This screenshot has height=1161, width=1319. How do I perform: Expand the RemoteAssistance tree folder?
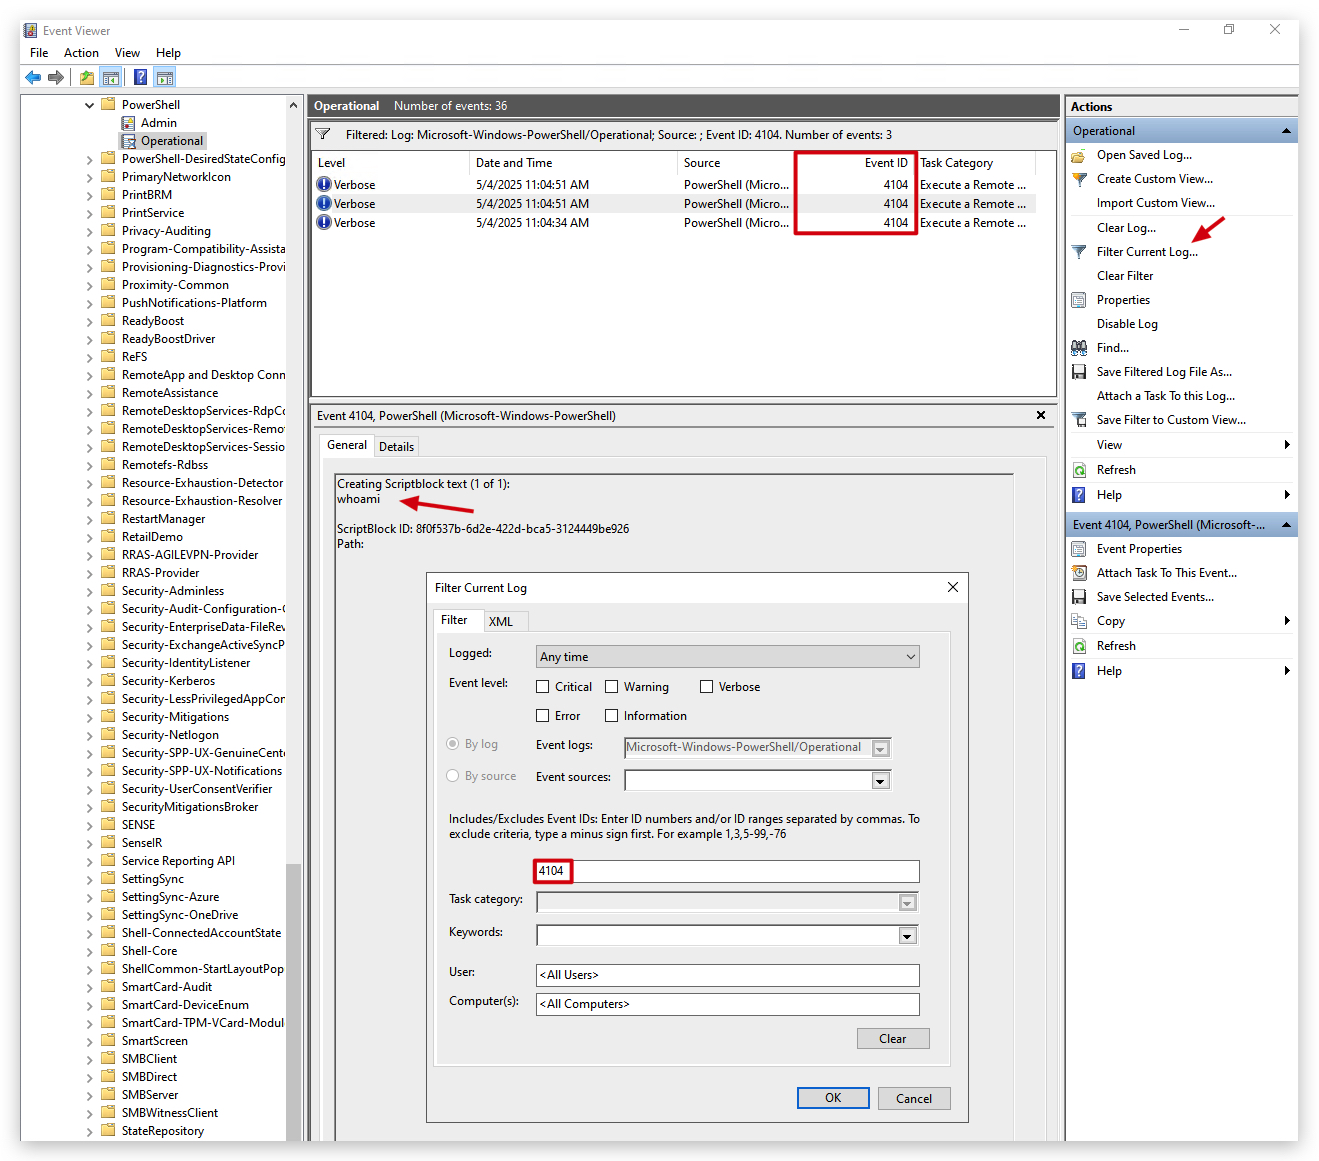pos(90,393)
